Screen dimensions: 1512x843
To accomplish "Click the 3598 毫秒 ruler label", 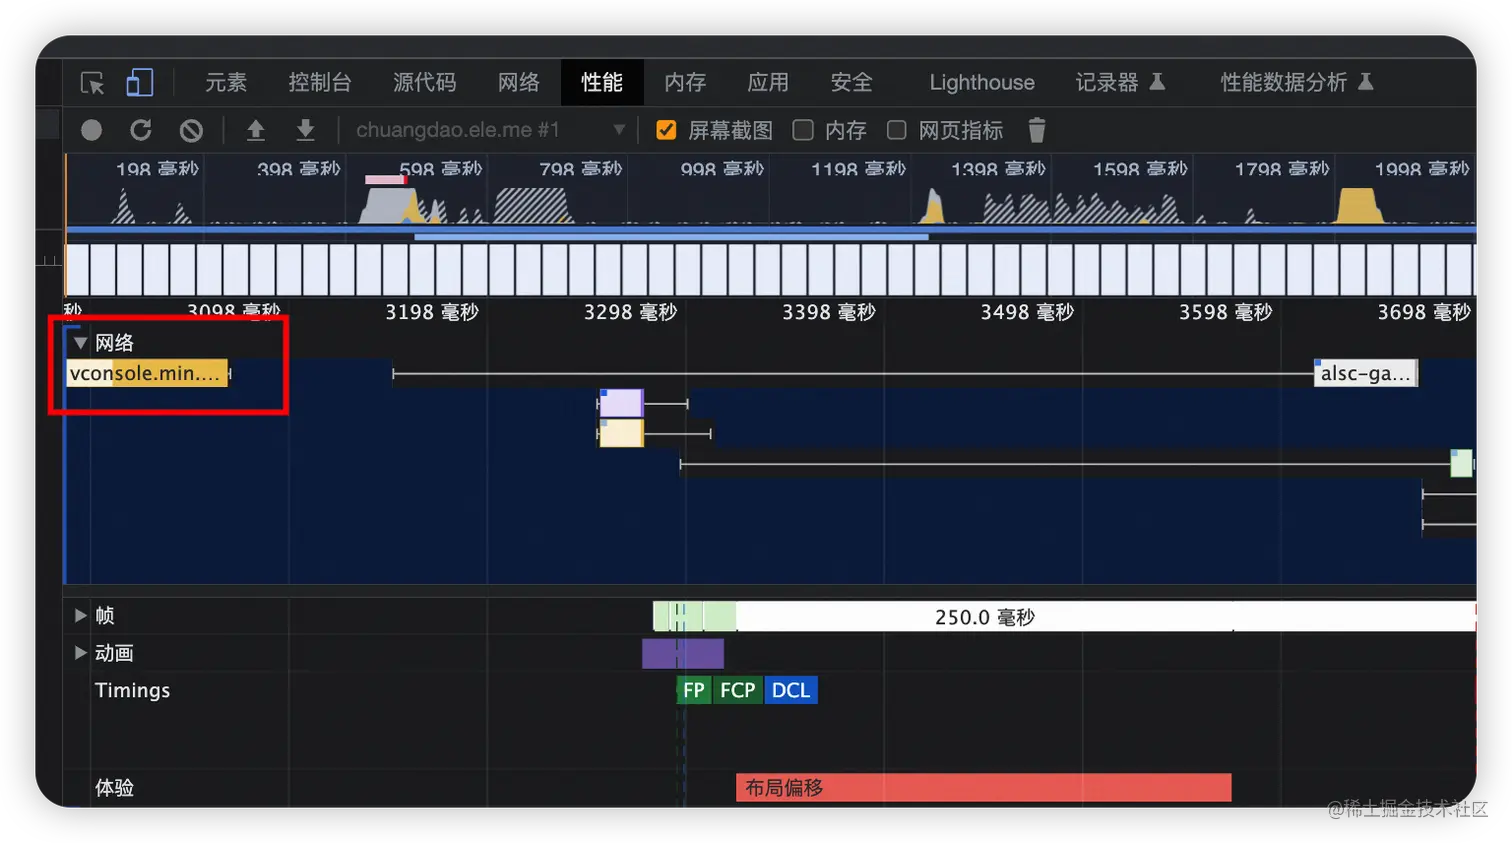I will pyautogui.click(x=1226, y=312).
